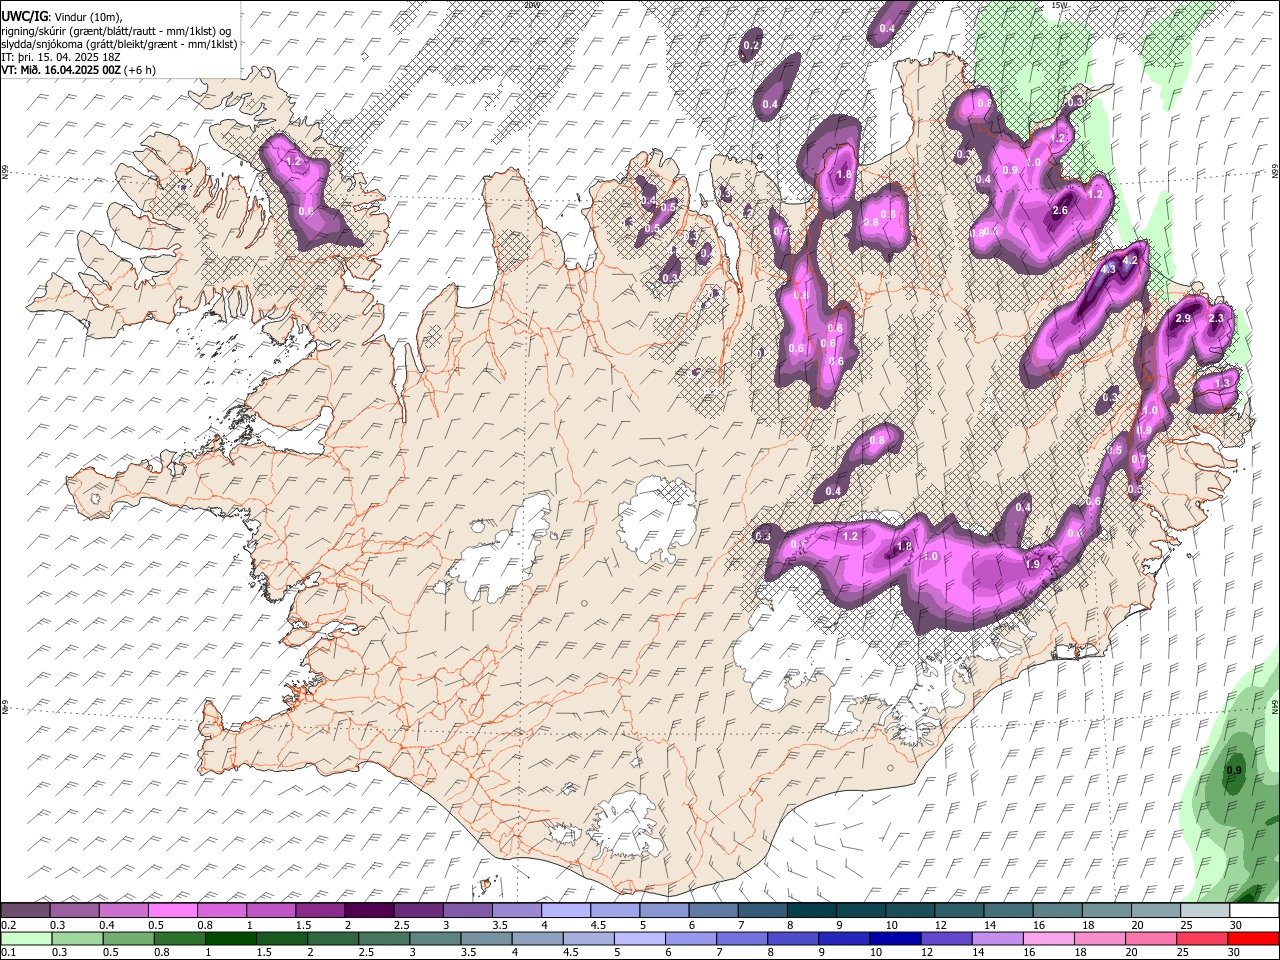
Task: Click the 15W longitude label
Action: point(1059,5)
